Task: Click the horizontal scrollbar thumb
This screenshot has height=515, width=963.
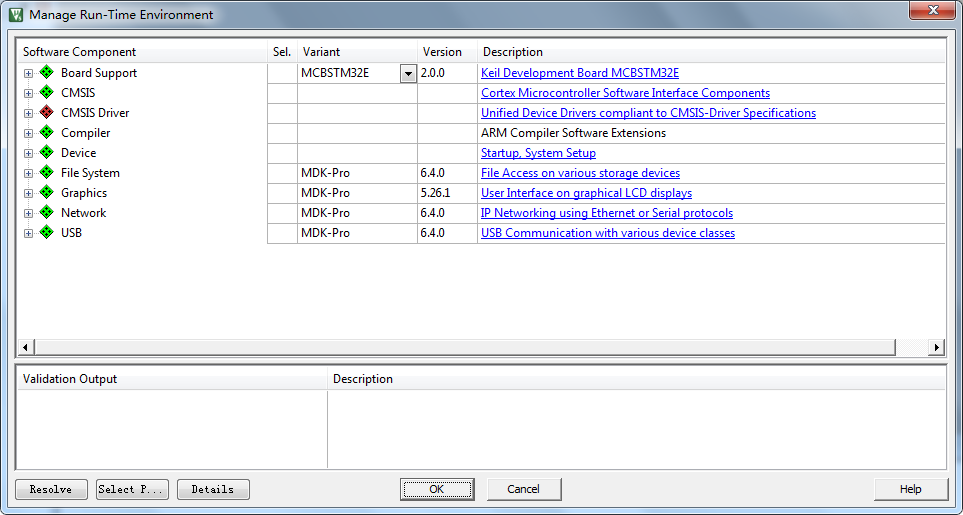Action: 465,347
